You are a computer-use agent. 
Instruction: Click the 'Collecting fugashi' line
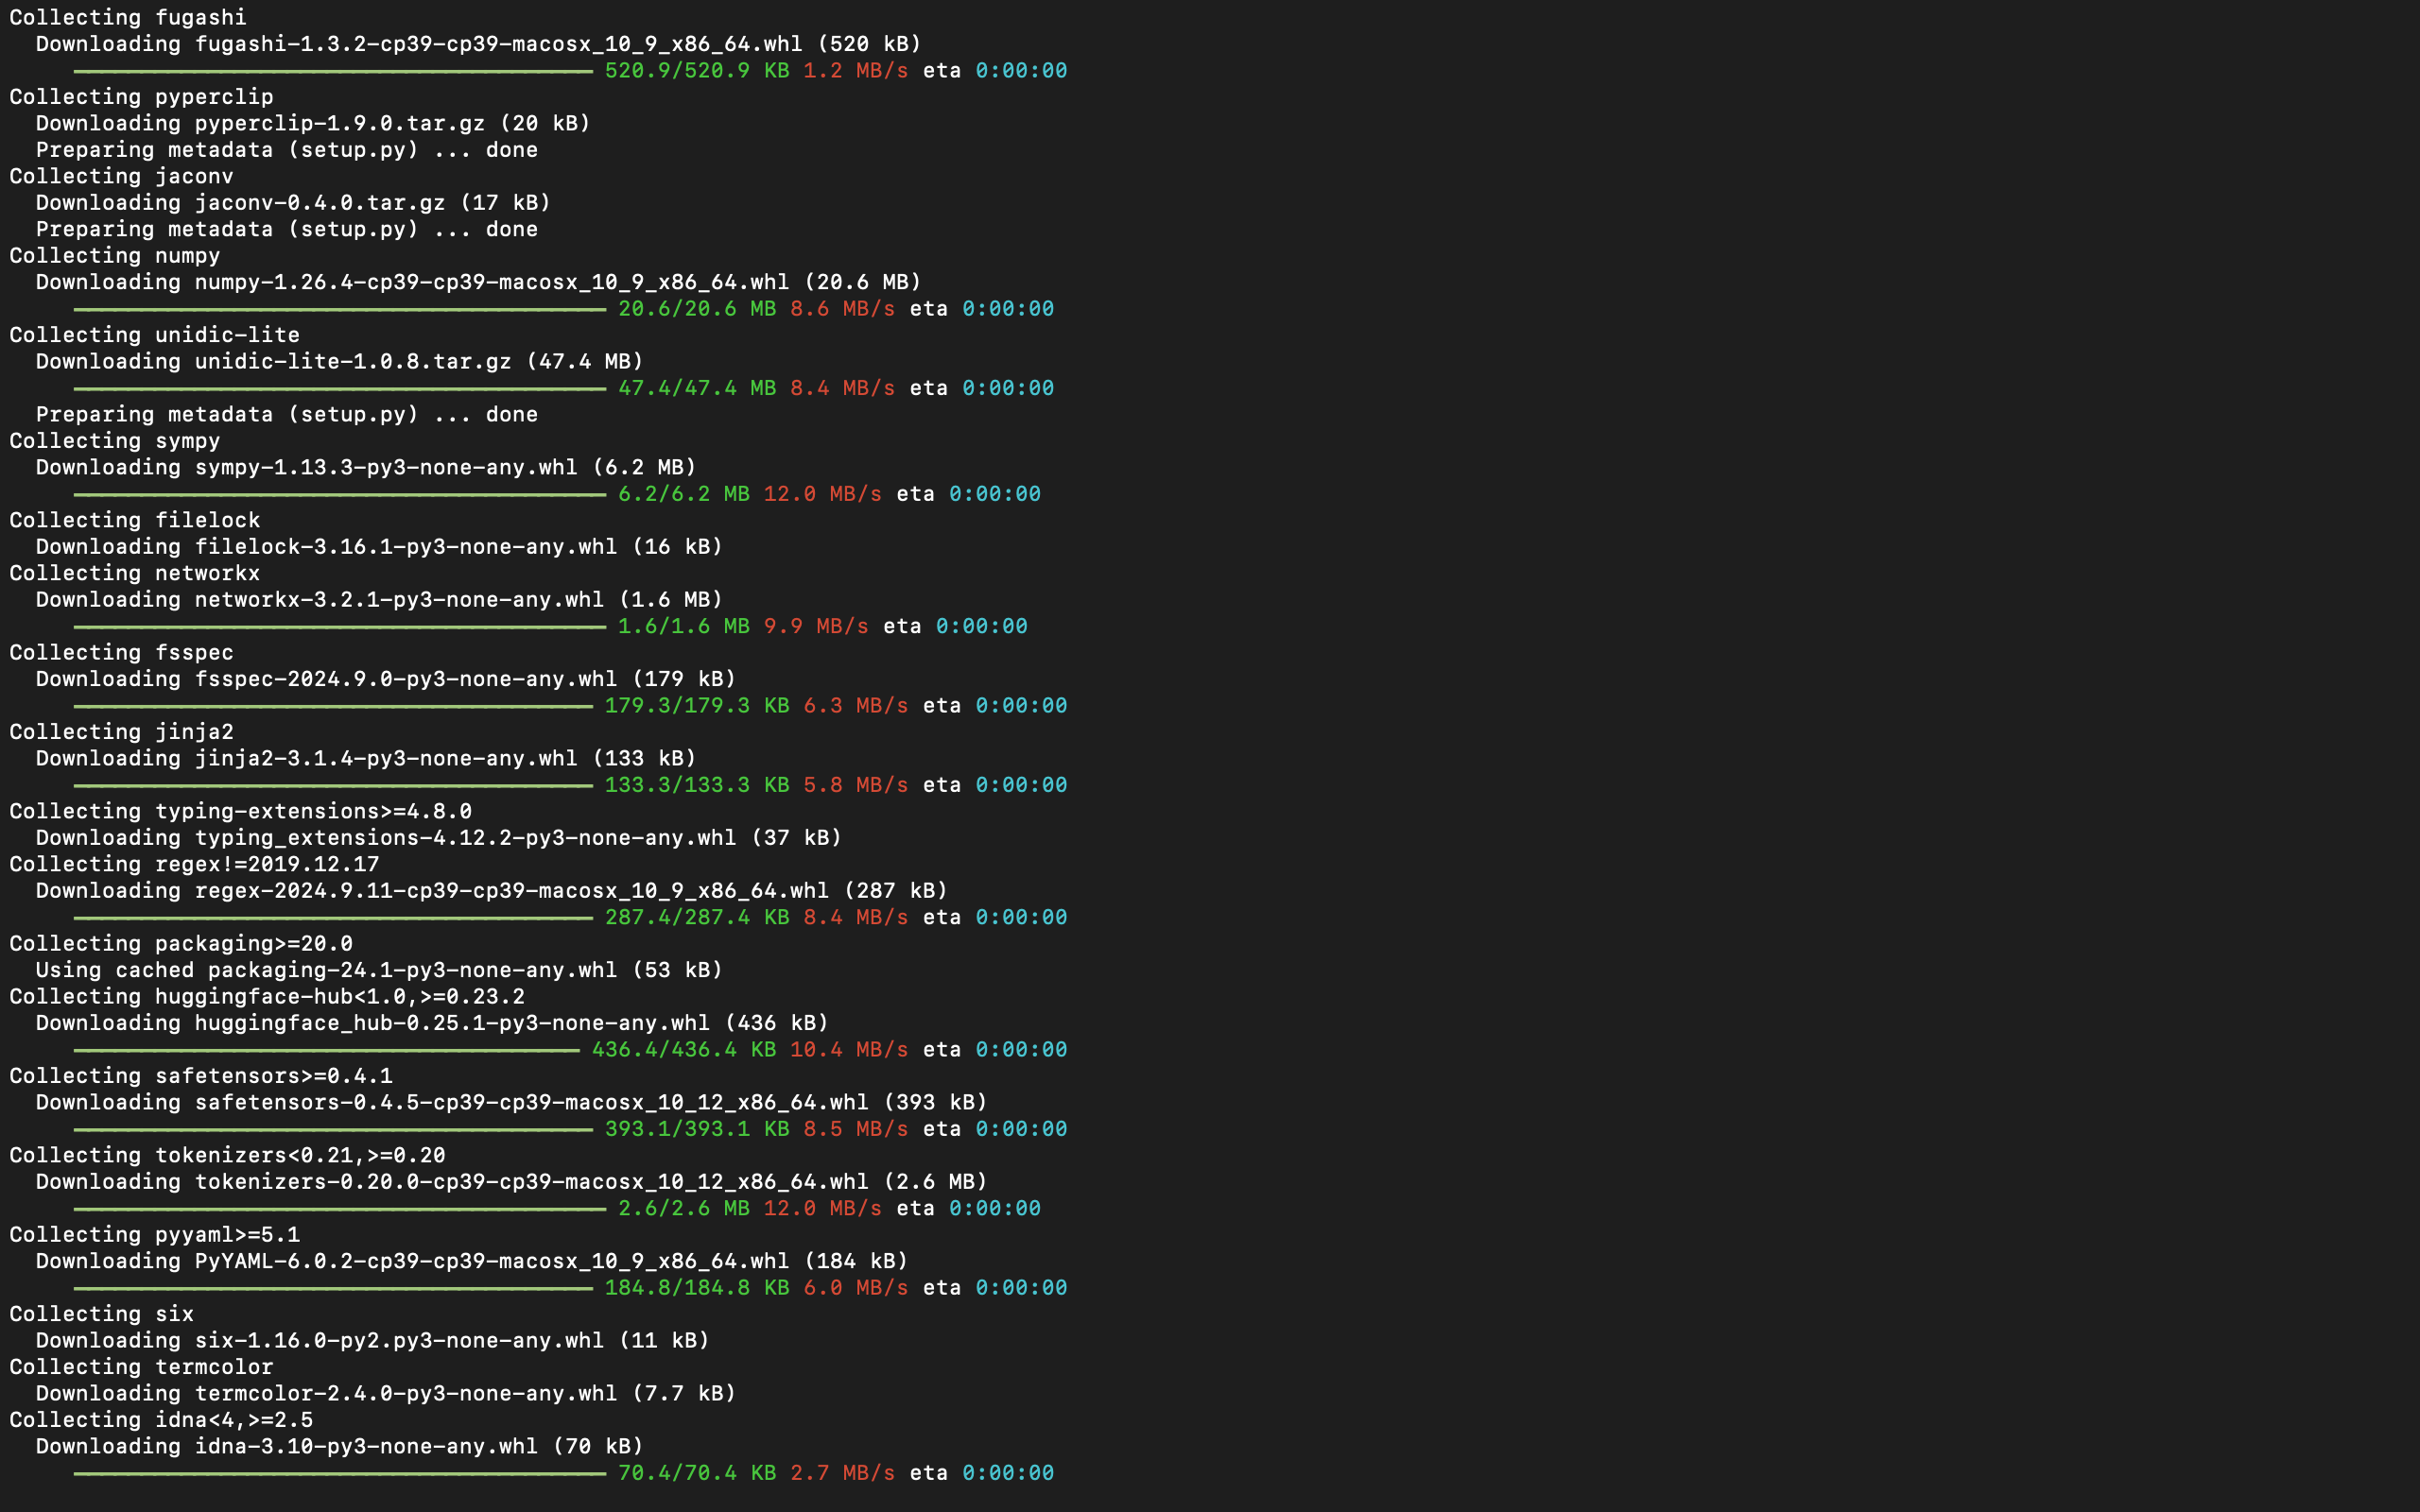tap(128, 17)
